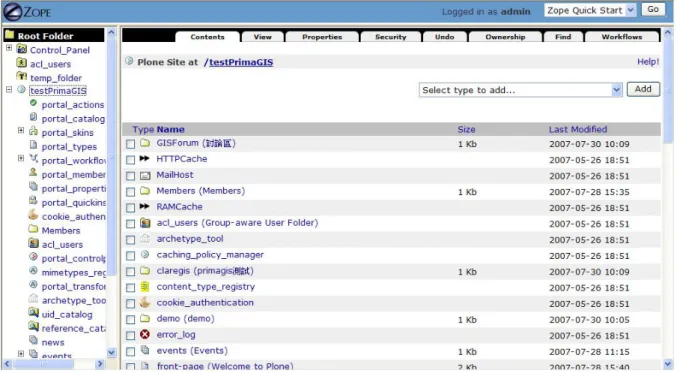This screenshot has width=680, height=373.
Task: Tick the checkbox beside claregis
Action: pyautogui.click(x=130, y=272)
